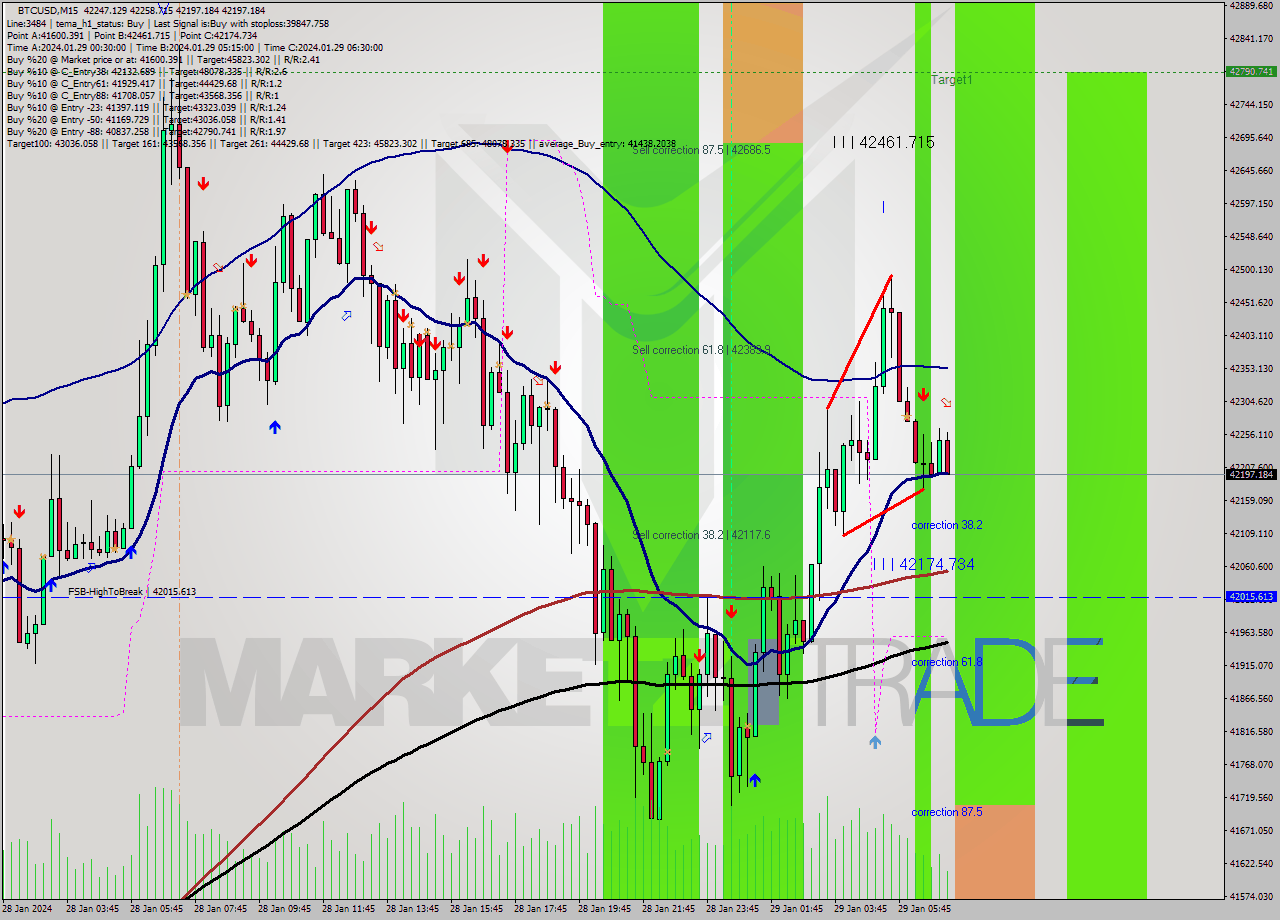The height and width of the screenshot is (920, 1280).
Task: Select the '28 Jan 05:45' time label
Action: point(156,910)
